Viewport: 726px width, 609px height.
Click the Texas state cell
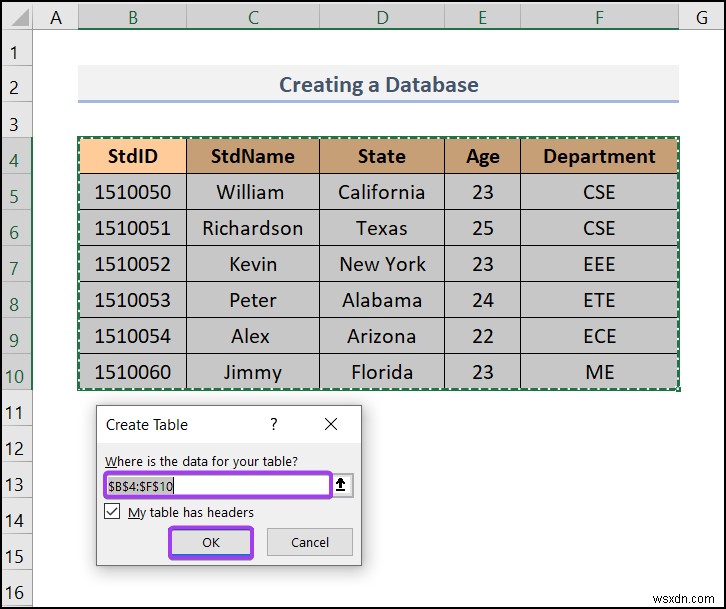coord(382,228)
